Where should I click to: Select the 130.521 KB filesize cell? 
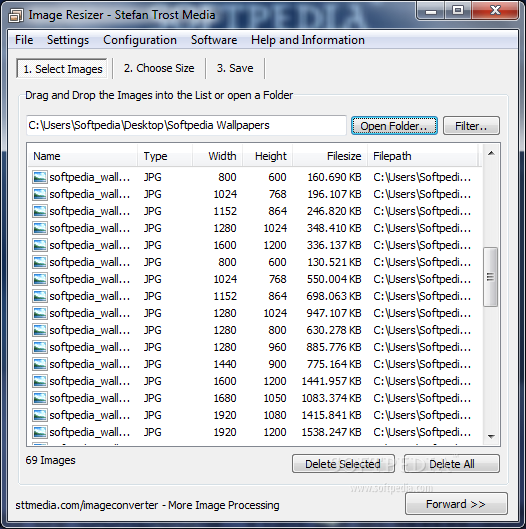point(334,262)
